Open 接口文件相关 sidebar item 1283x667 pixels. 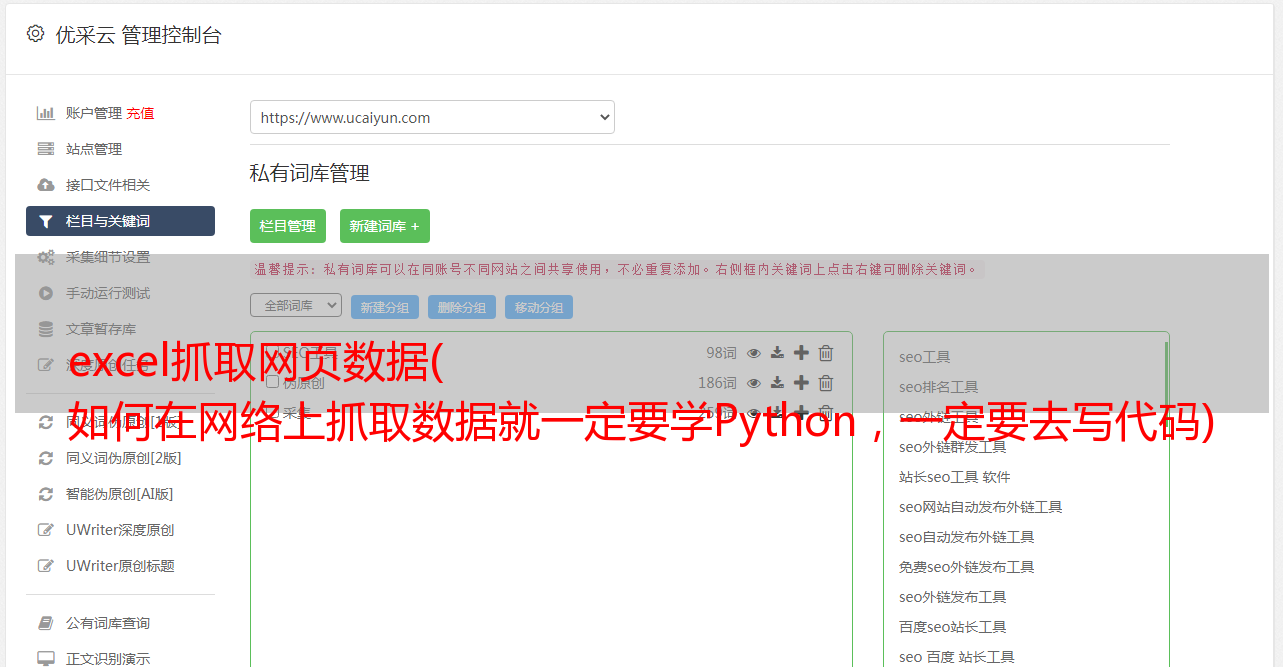click(x=107, y=185)
